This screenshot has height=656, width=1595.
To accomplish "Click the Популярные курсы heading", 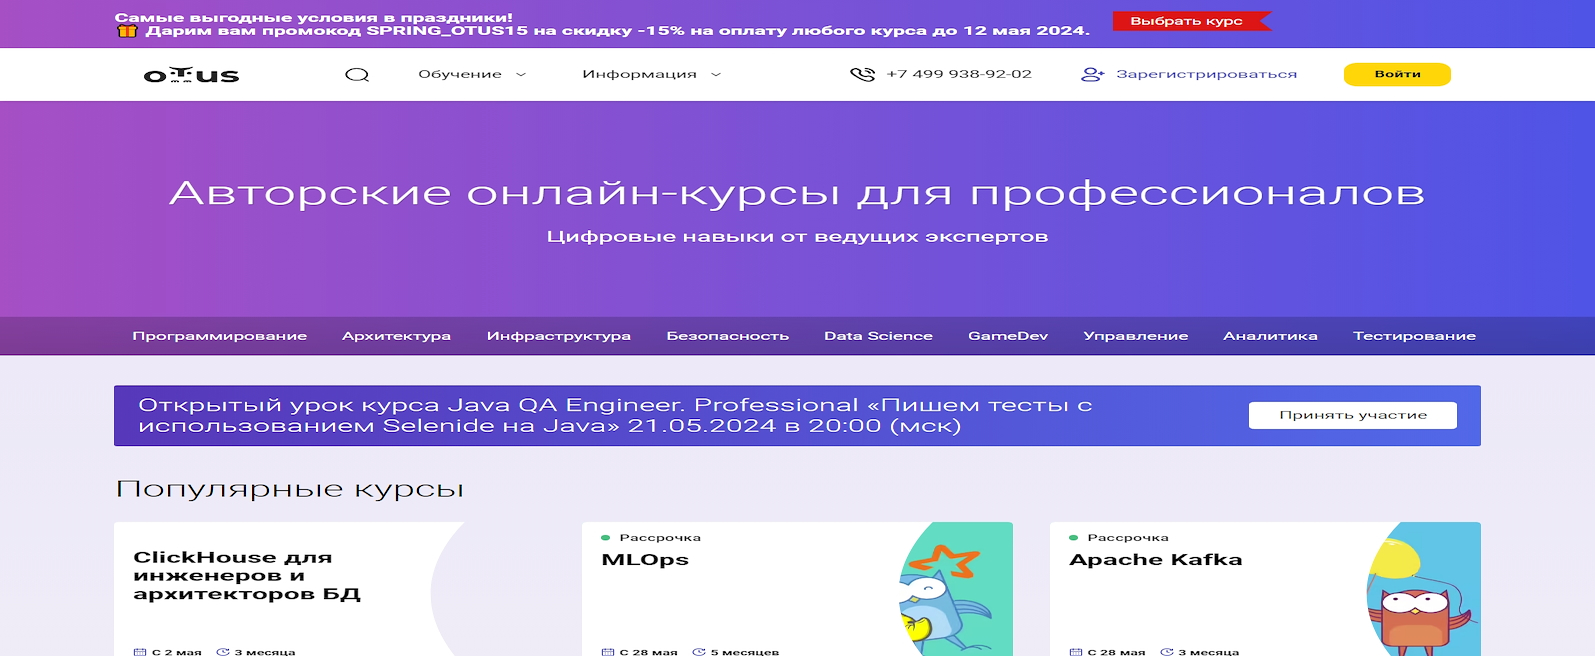I will 290,490.
